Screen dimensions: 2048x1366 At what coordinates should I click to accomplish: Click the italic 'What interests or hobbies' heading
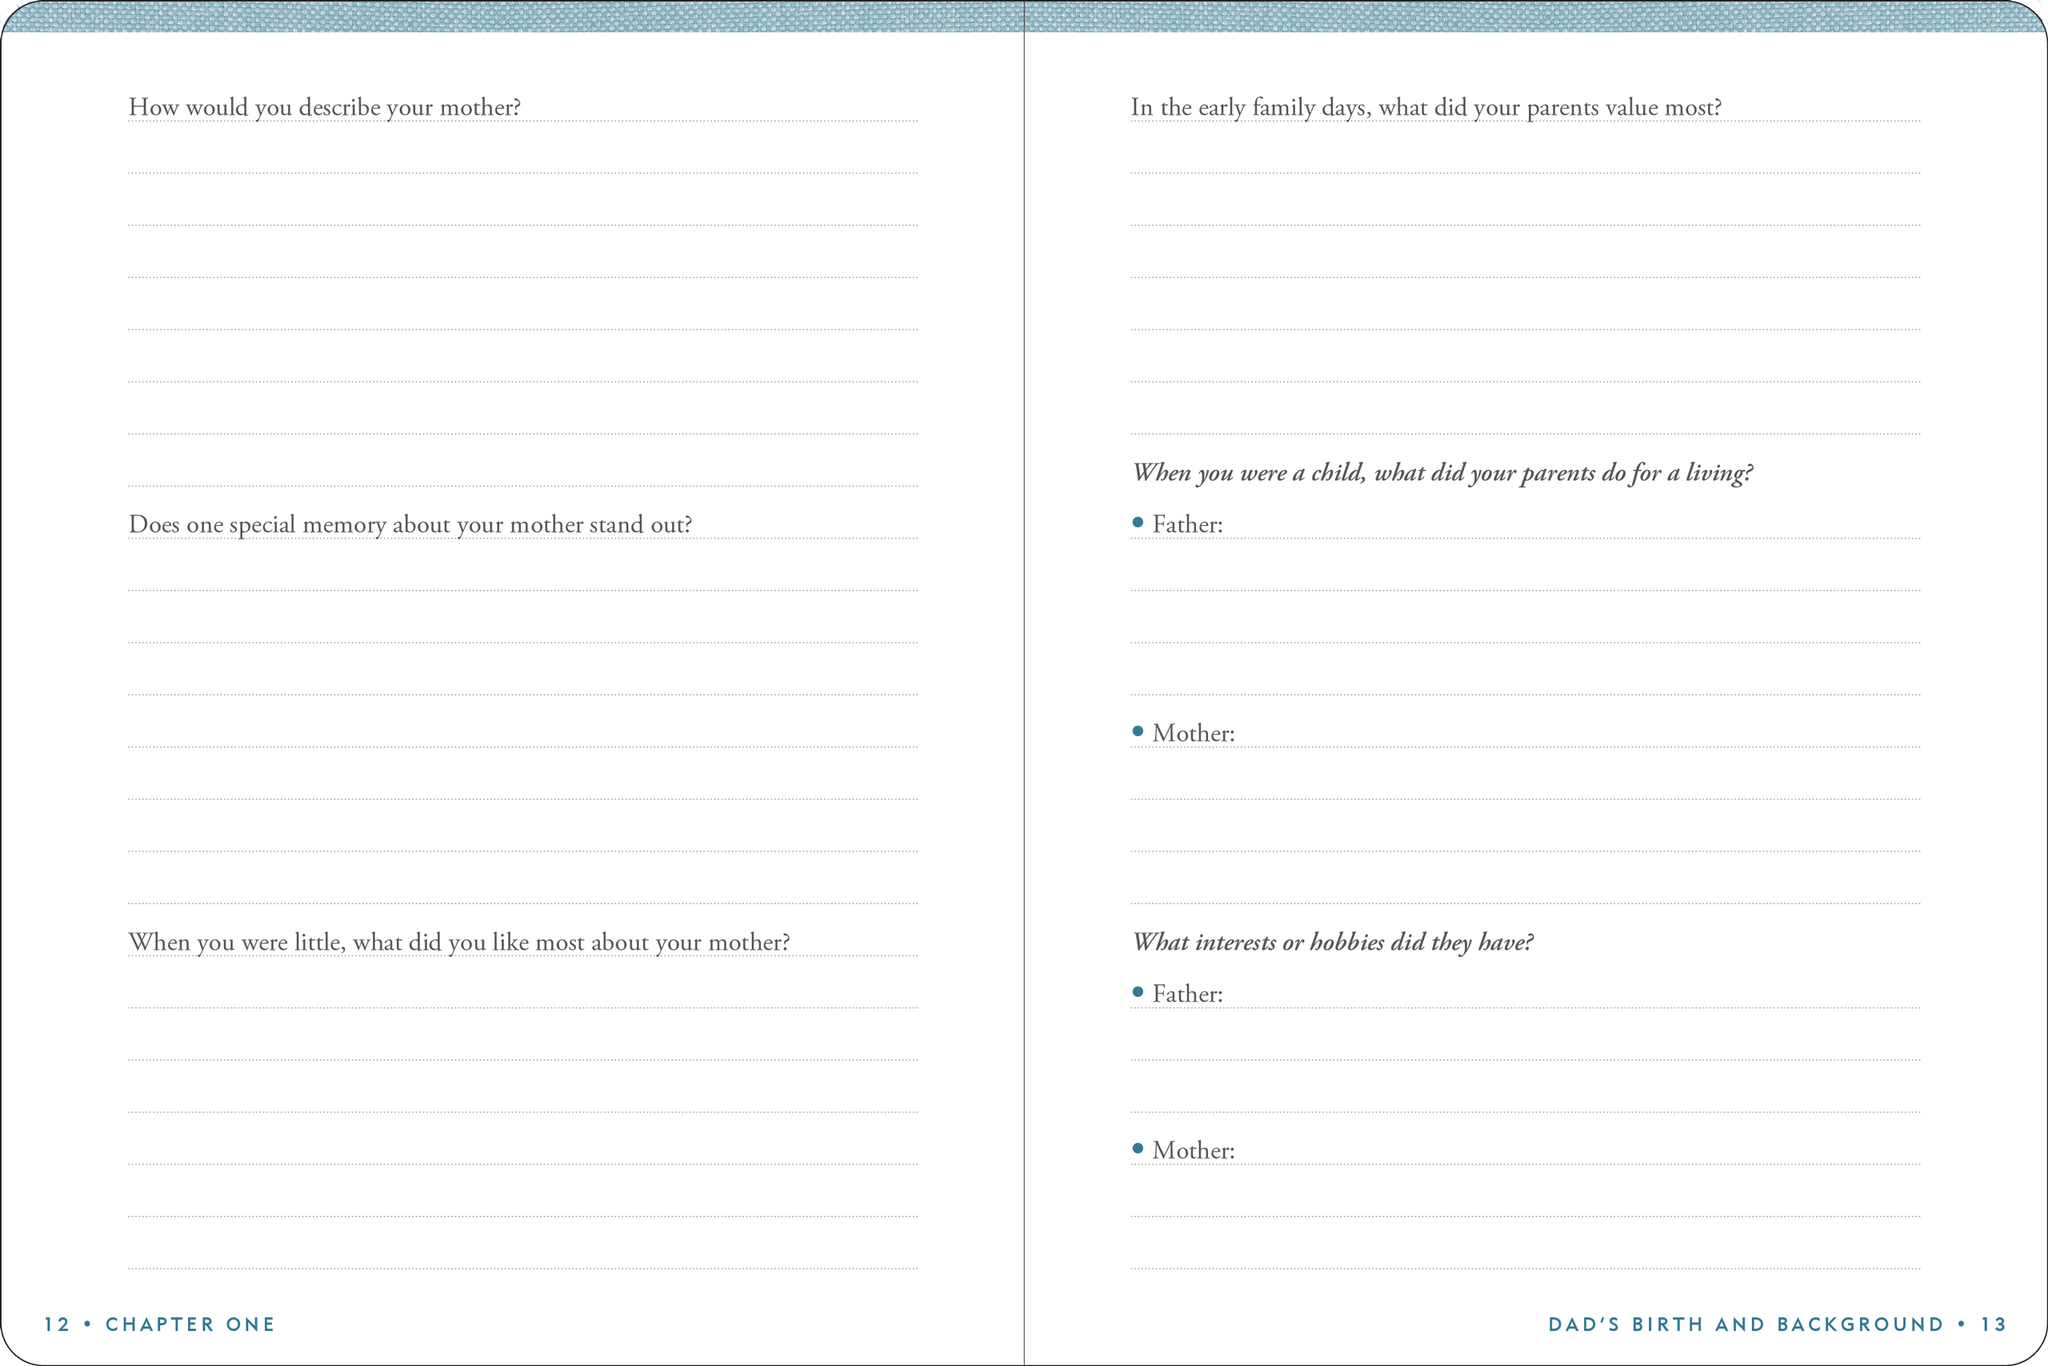coord(1332,942)
